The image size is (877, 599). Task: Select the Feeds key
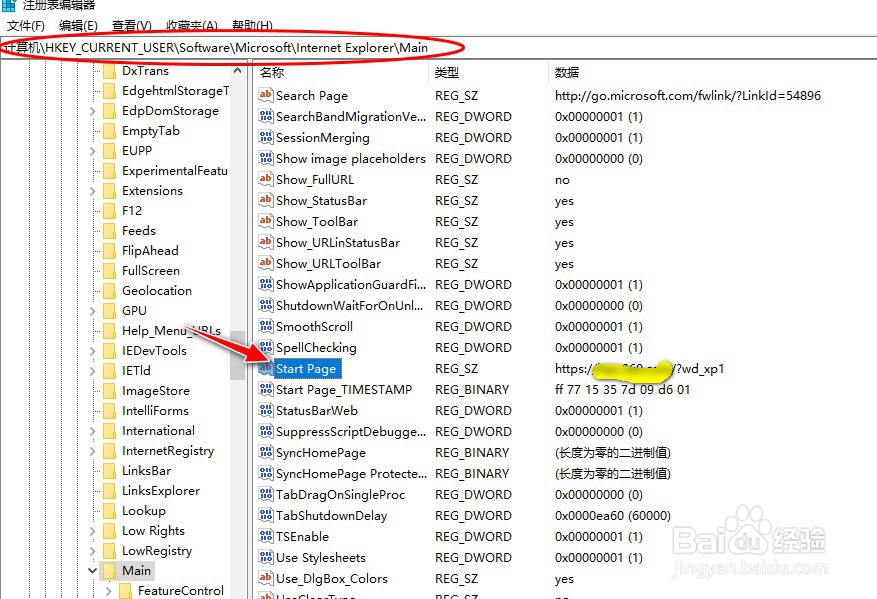coord(139,230)
